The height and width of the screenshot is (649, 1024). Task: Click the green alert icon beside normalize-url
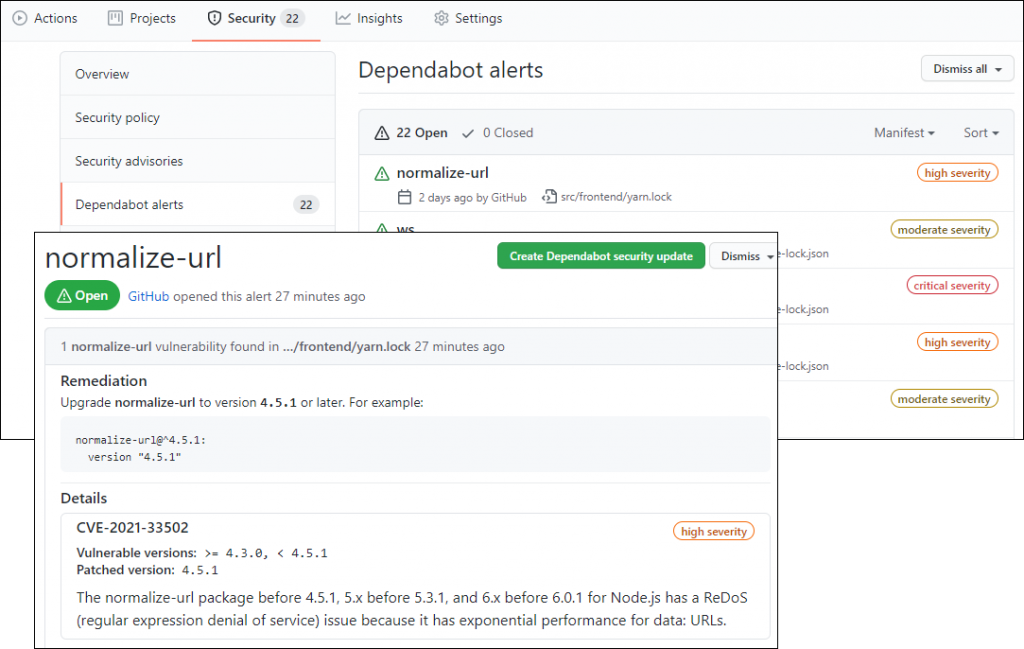click(x=381, y=172)
